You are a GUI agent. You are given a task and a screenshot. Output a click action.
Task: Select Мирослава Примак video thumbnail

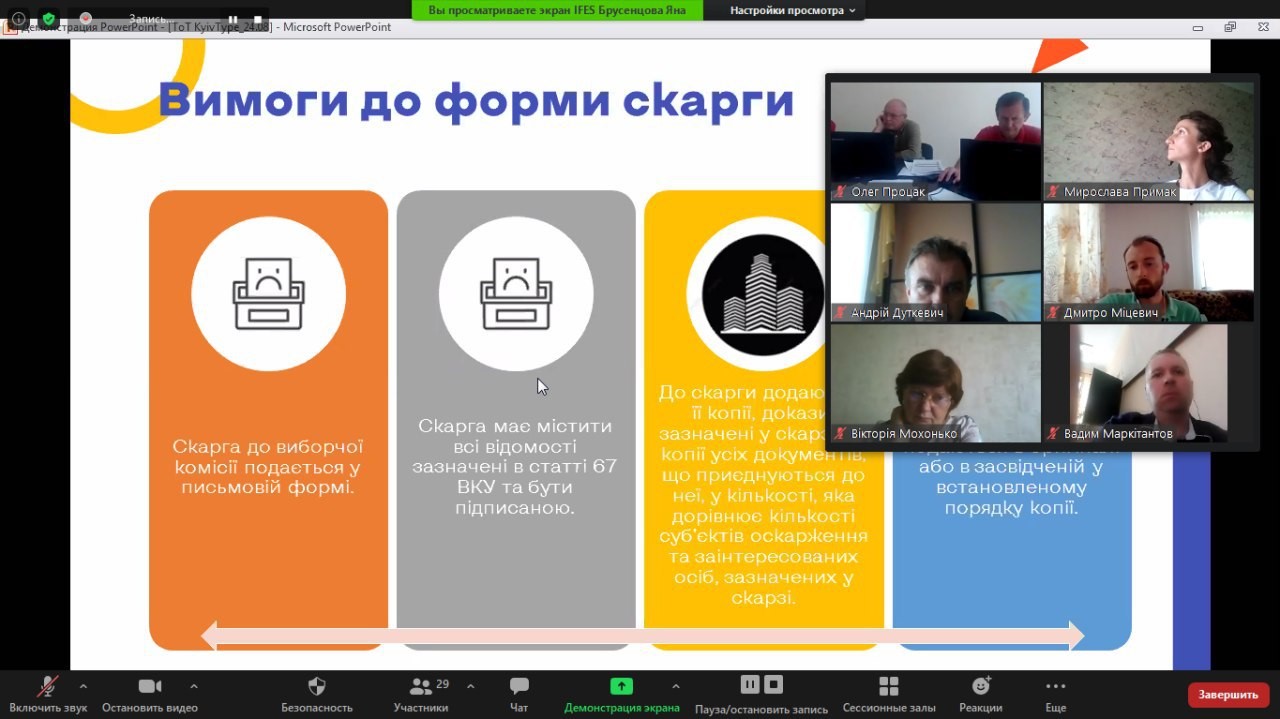coord(1148,141)
